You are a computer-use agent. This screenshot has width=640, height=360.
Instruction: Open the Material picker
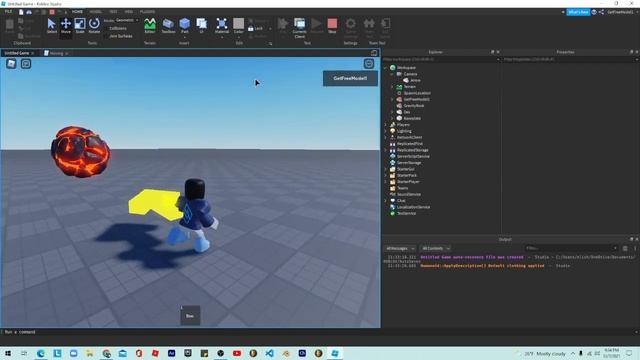click(x=222, y=26)
